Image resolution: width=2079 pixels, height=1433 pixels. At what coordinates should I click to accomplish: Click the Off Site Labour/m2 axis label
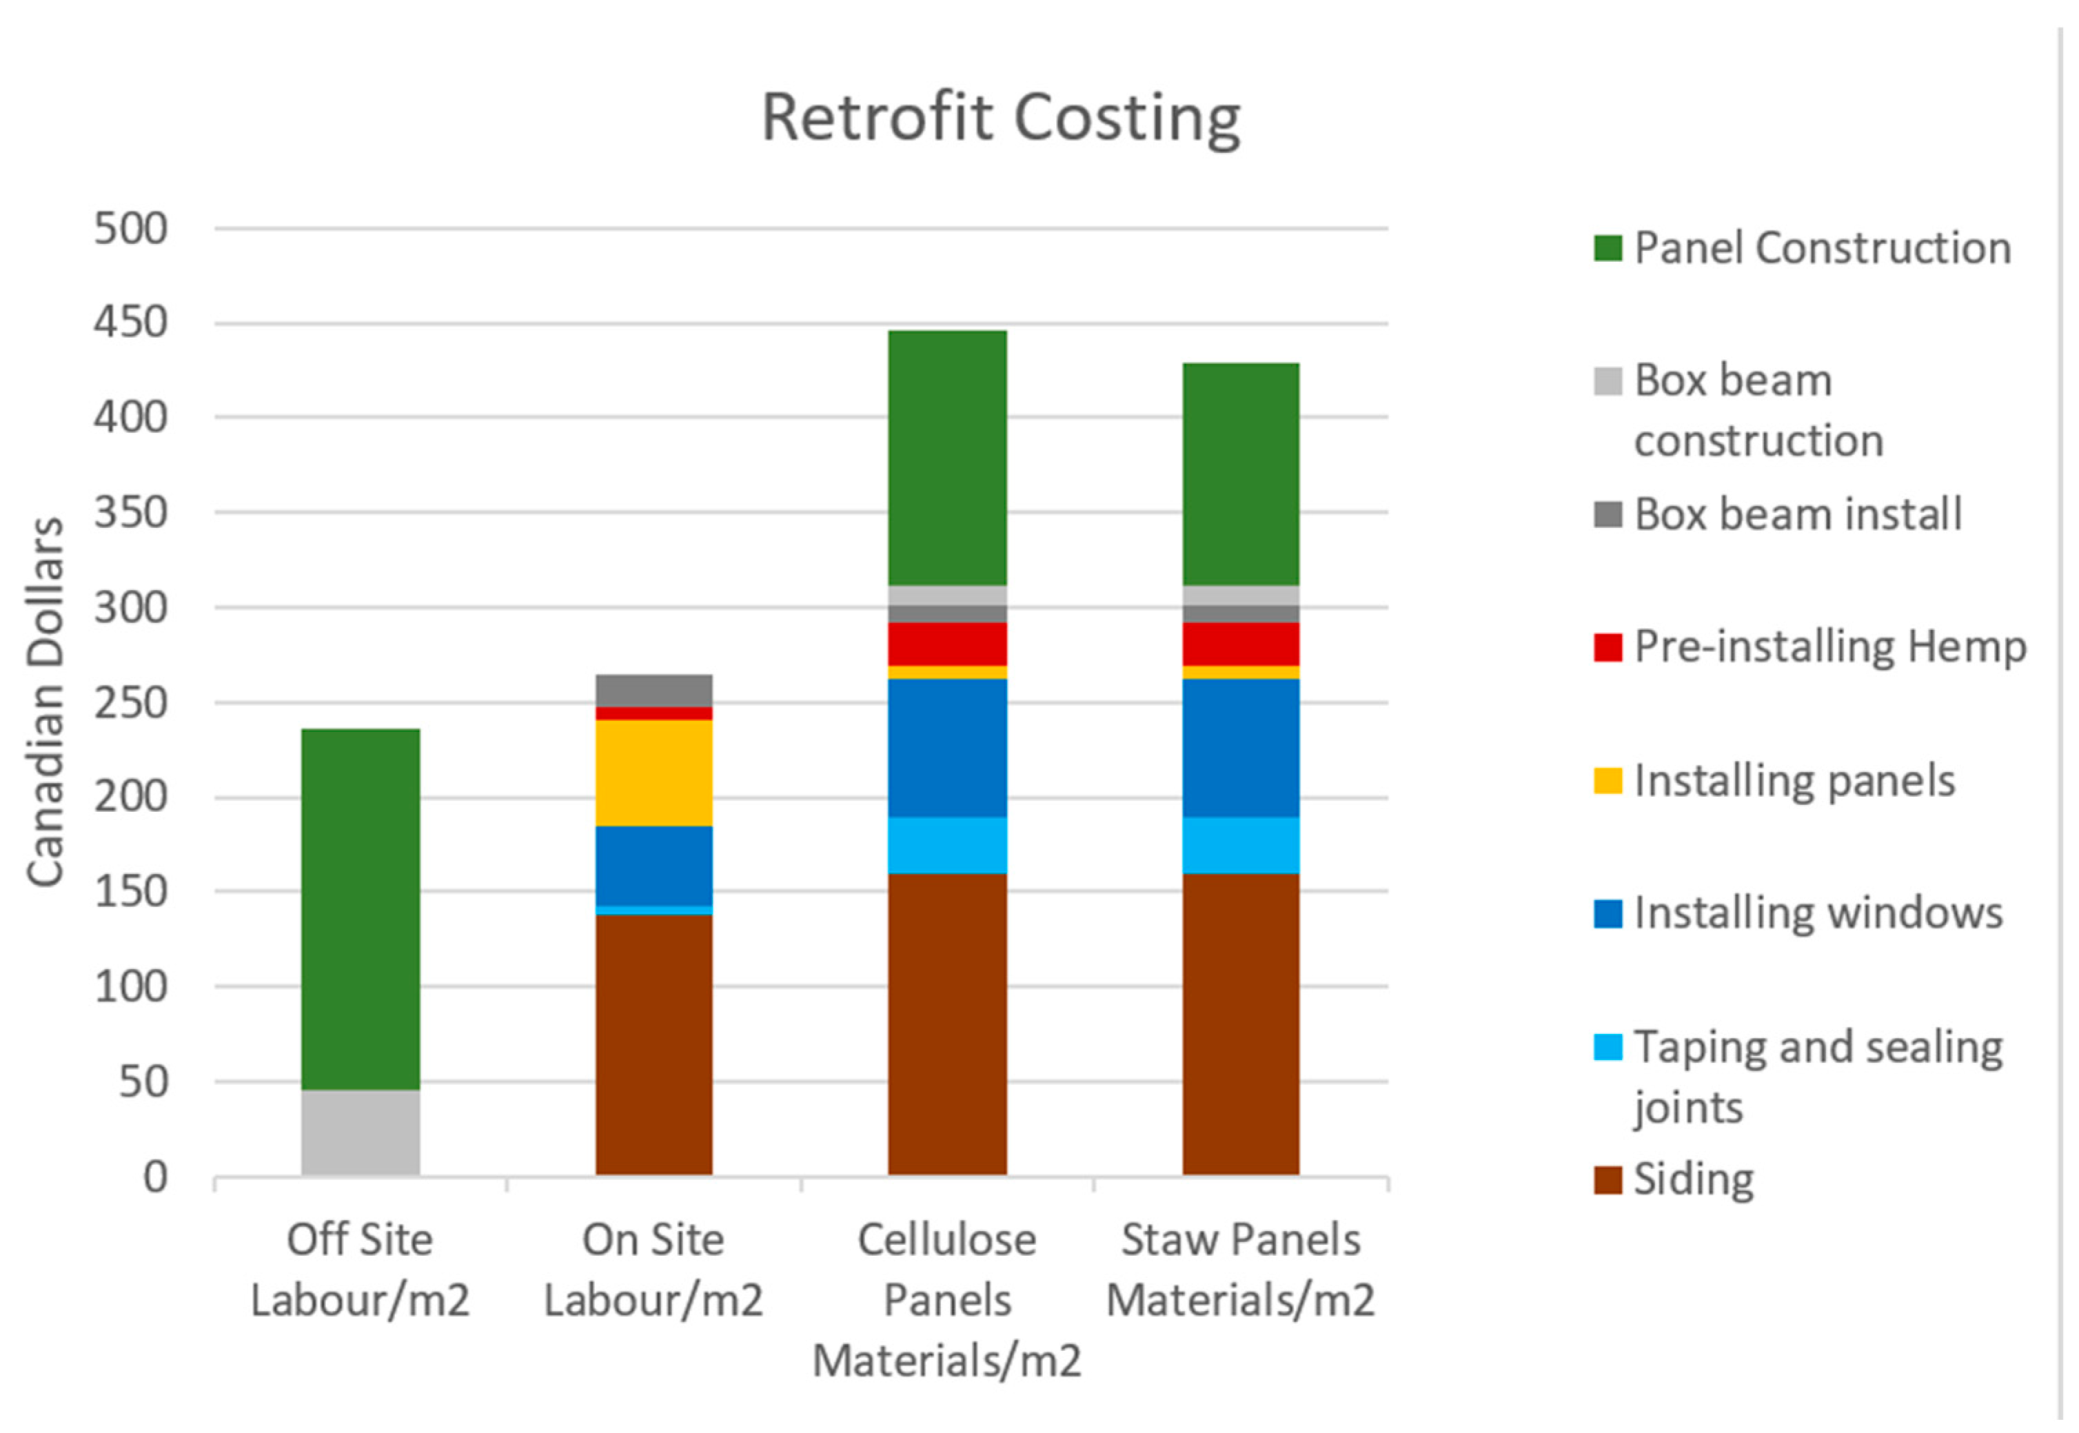[x=360, y=1269]
